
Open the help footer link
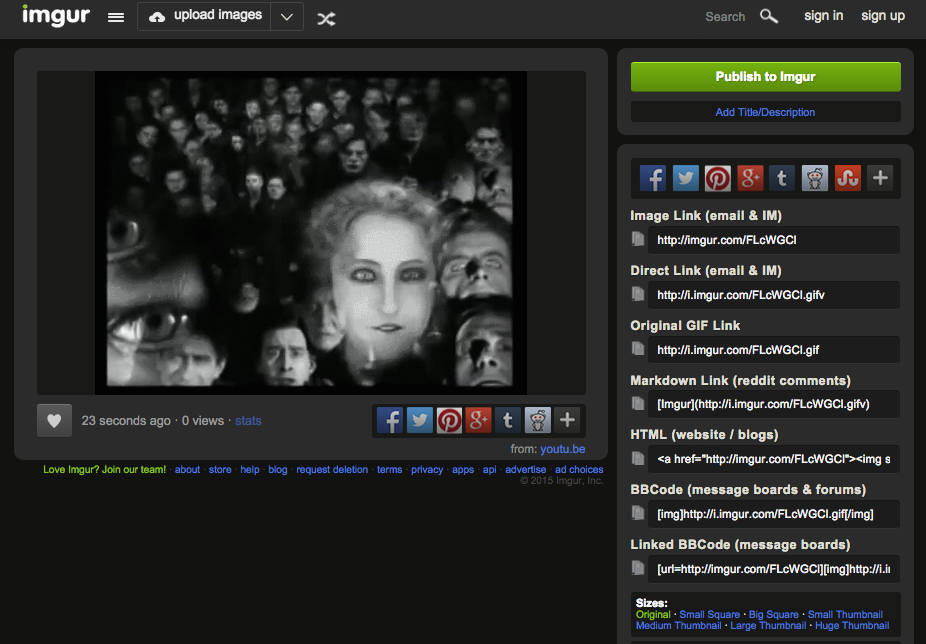[250, 470]
